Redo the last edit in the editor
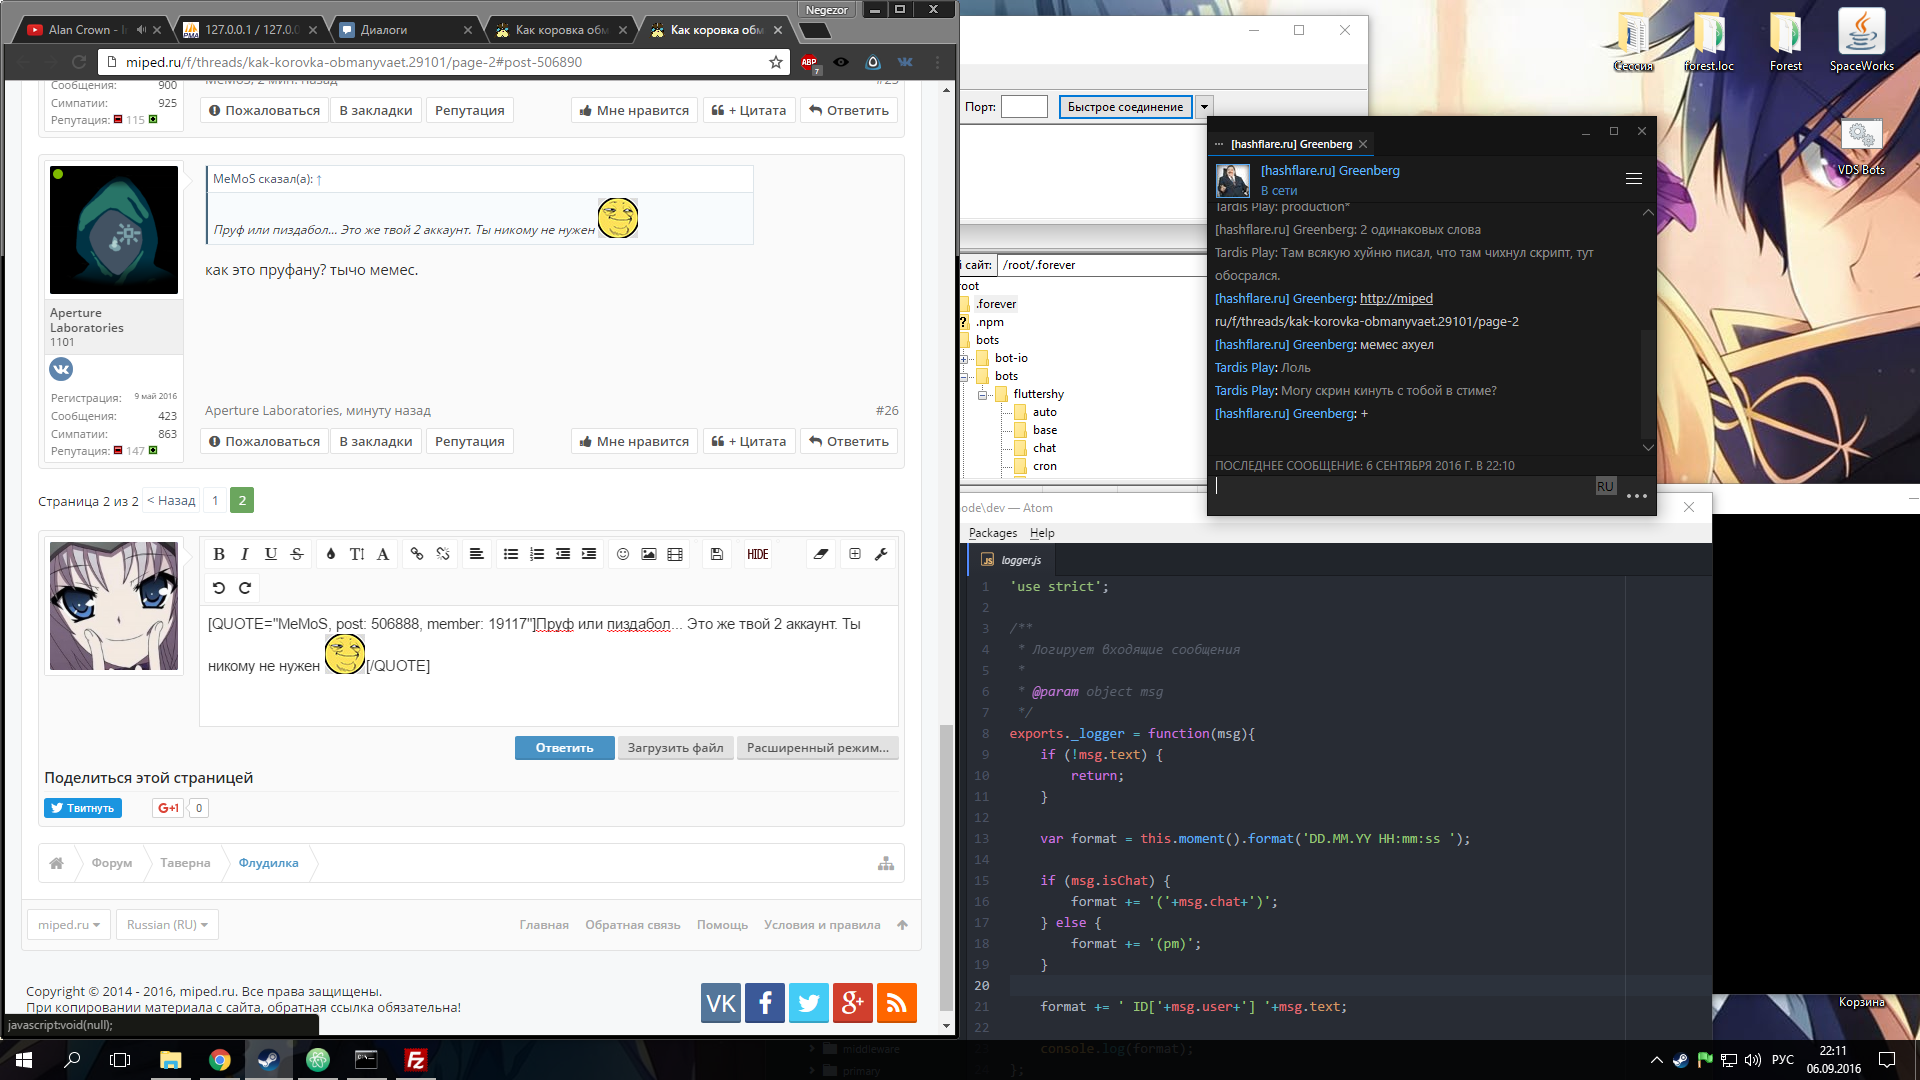The width and height of the screenshot is (1920, 1080). click(x=245, y=588)
